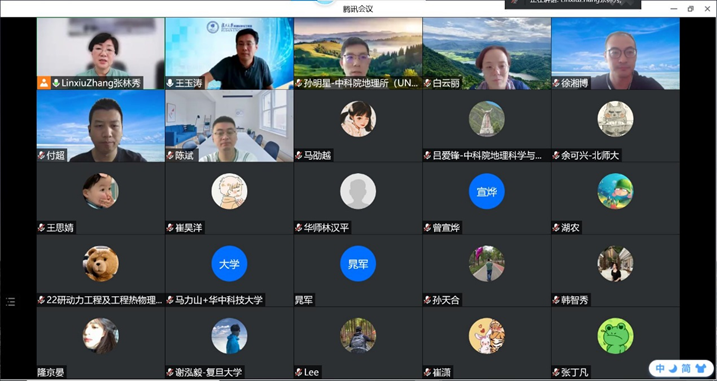This screenshot has height=381, width=717.
Task: Click the speaking notification banner at top
Action: pyautogui.click(x=573, y=4)
